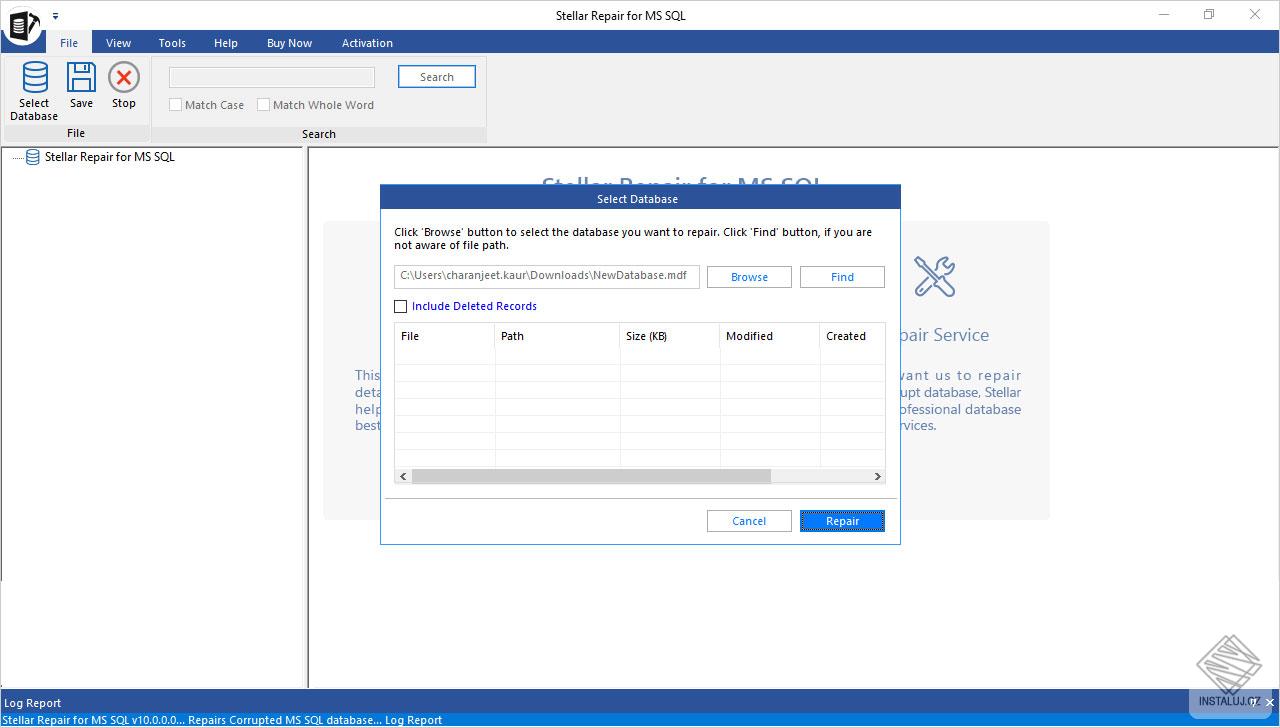Click the wrench and screwdriver repair service icon
1280x728 pixels.
click(x=934, y=277)
